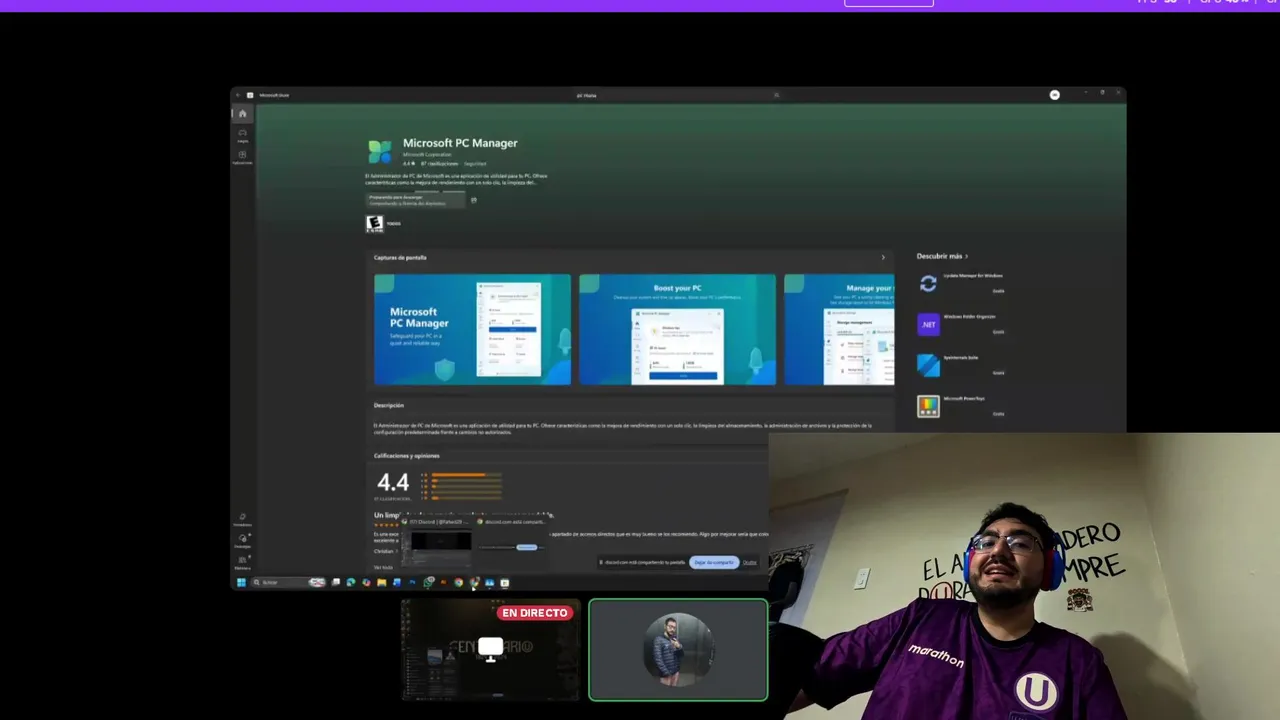Click the search magnifier in Store title bar
1280x720 pixels.
[776, 95]
